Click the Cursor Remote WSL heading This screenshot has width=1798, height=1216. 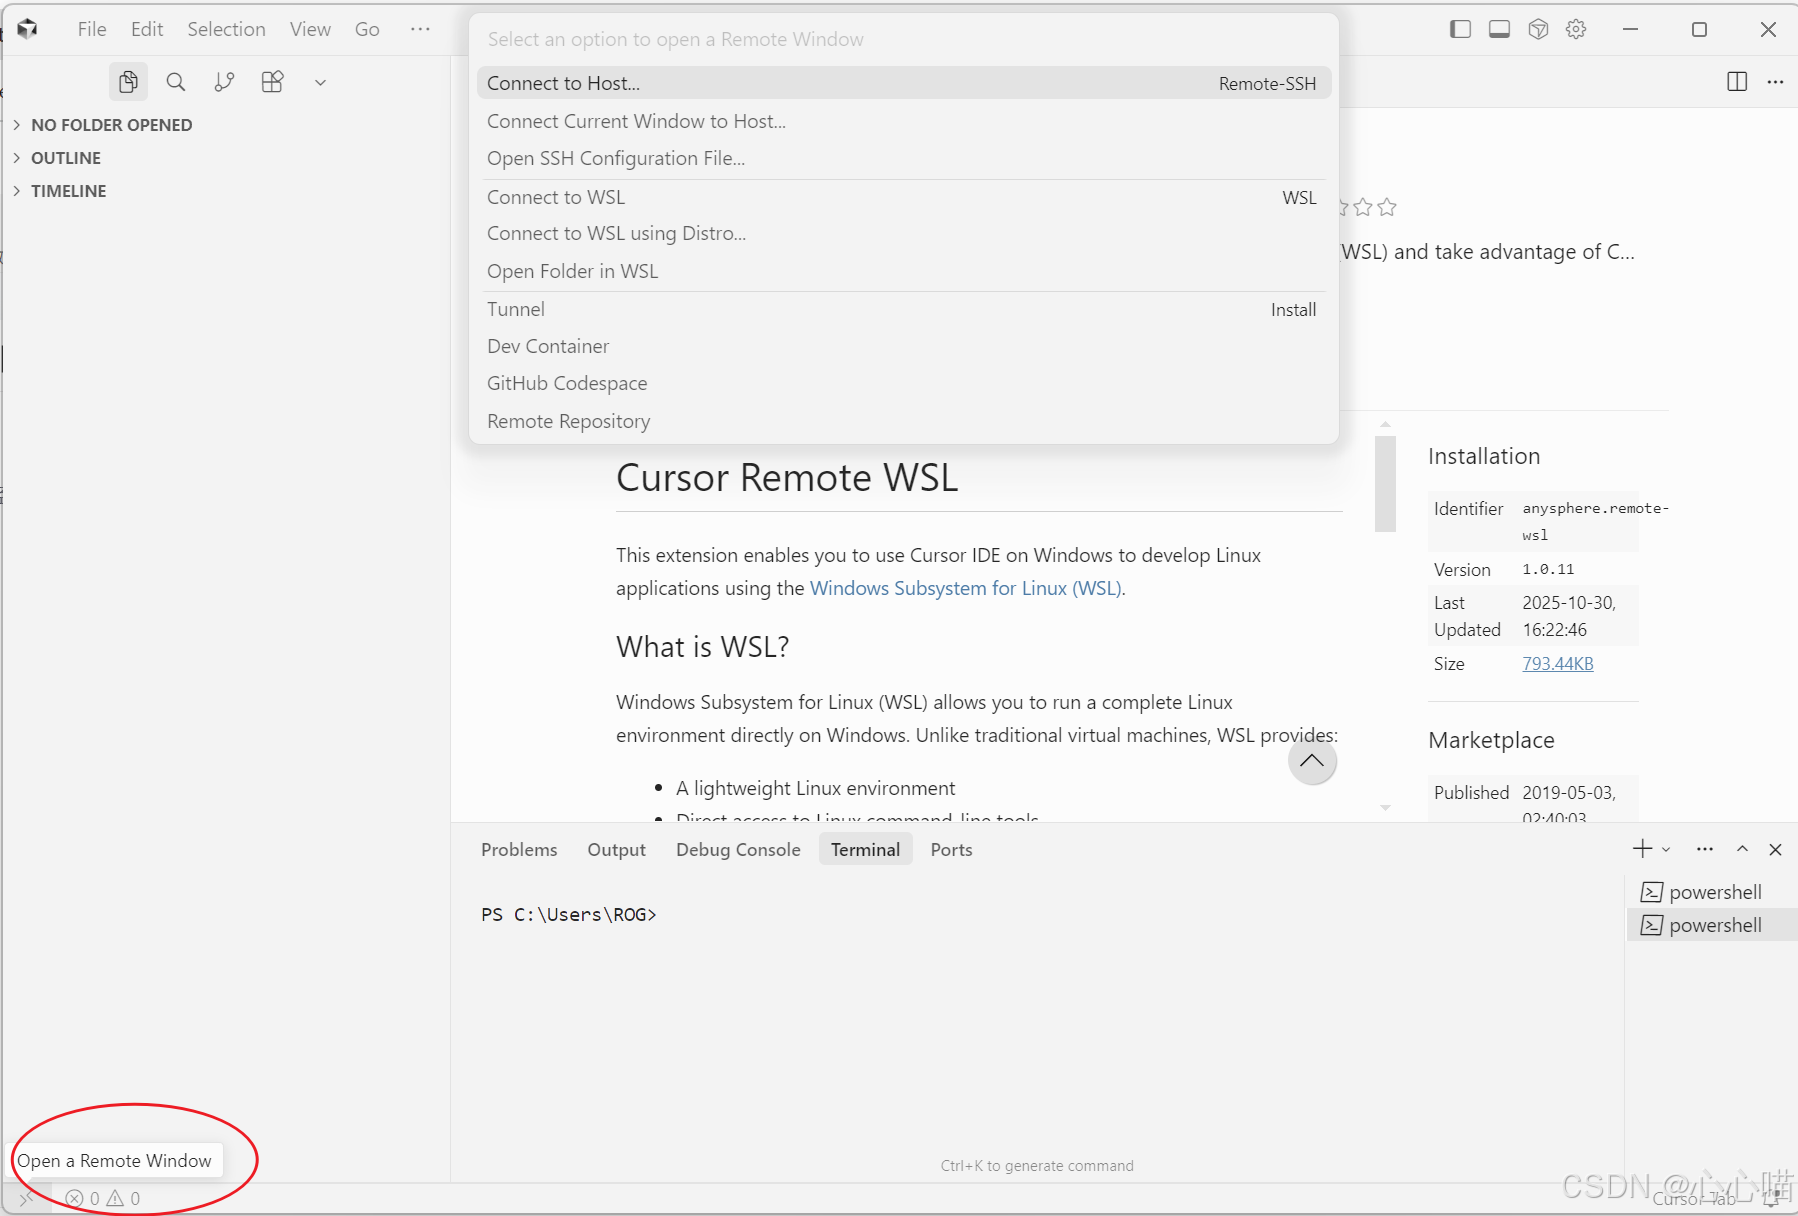tap(787, 478)
